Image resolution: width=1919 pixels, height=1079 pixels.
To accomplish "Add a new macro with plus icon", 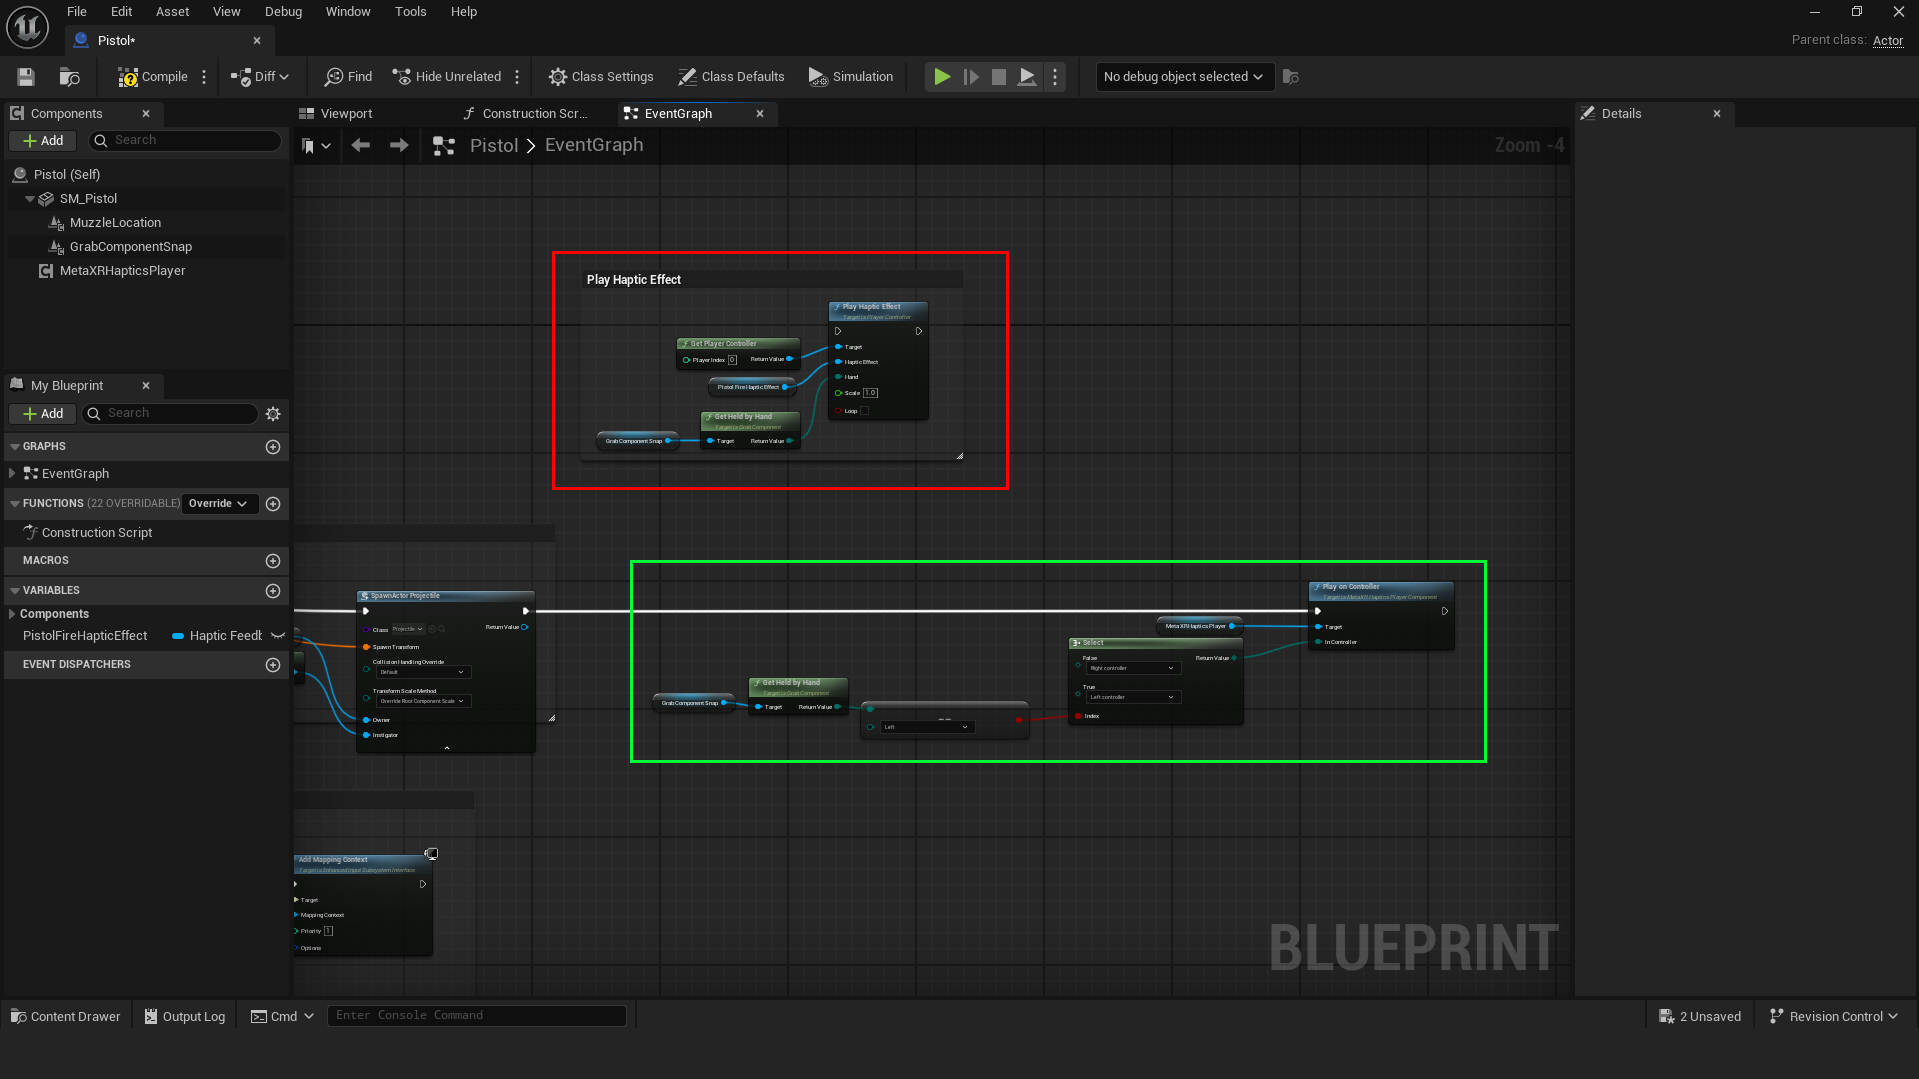I will 273,561.
